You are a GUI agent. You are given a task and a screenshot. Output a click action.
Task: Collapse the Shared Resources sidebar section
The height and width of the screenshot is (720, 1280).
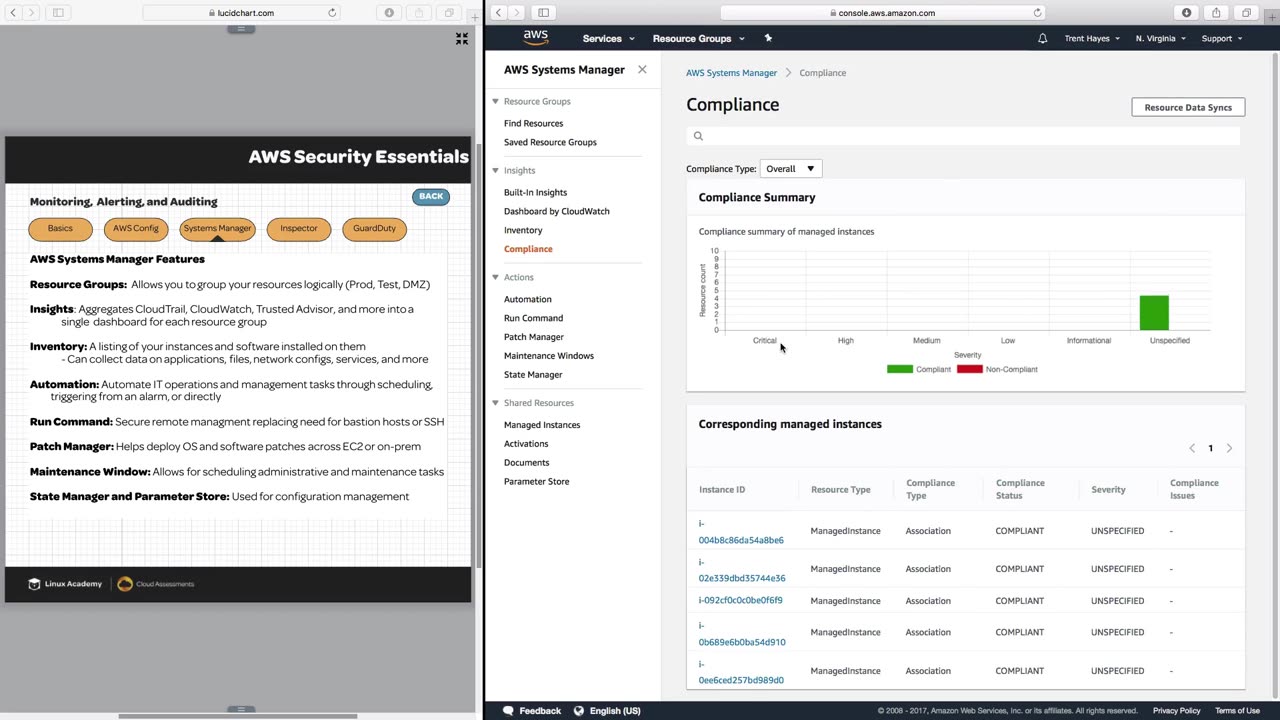point(495,403)
